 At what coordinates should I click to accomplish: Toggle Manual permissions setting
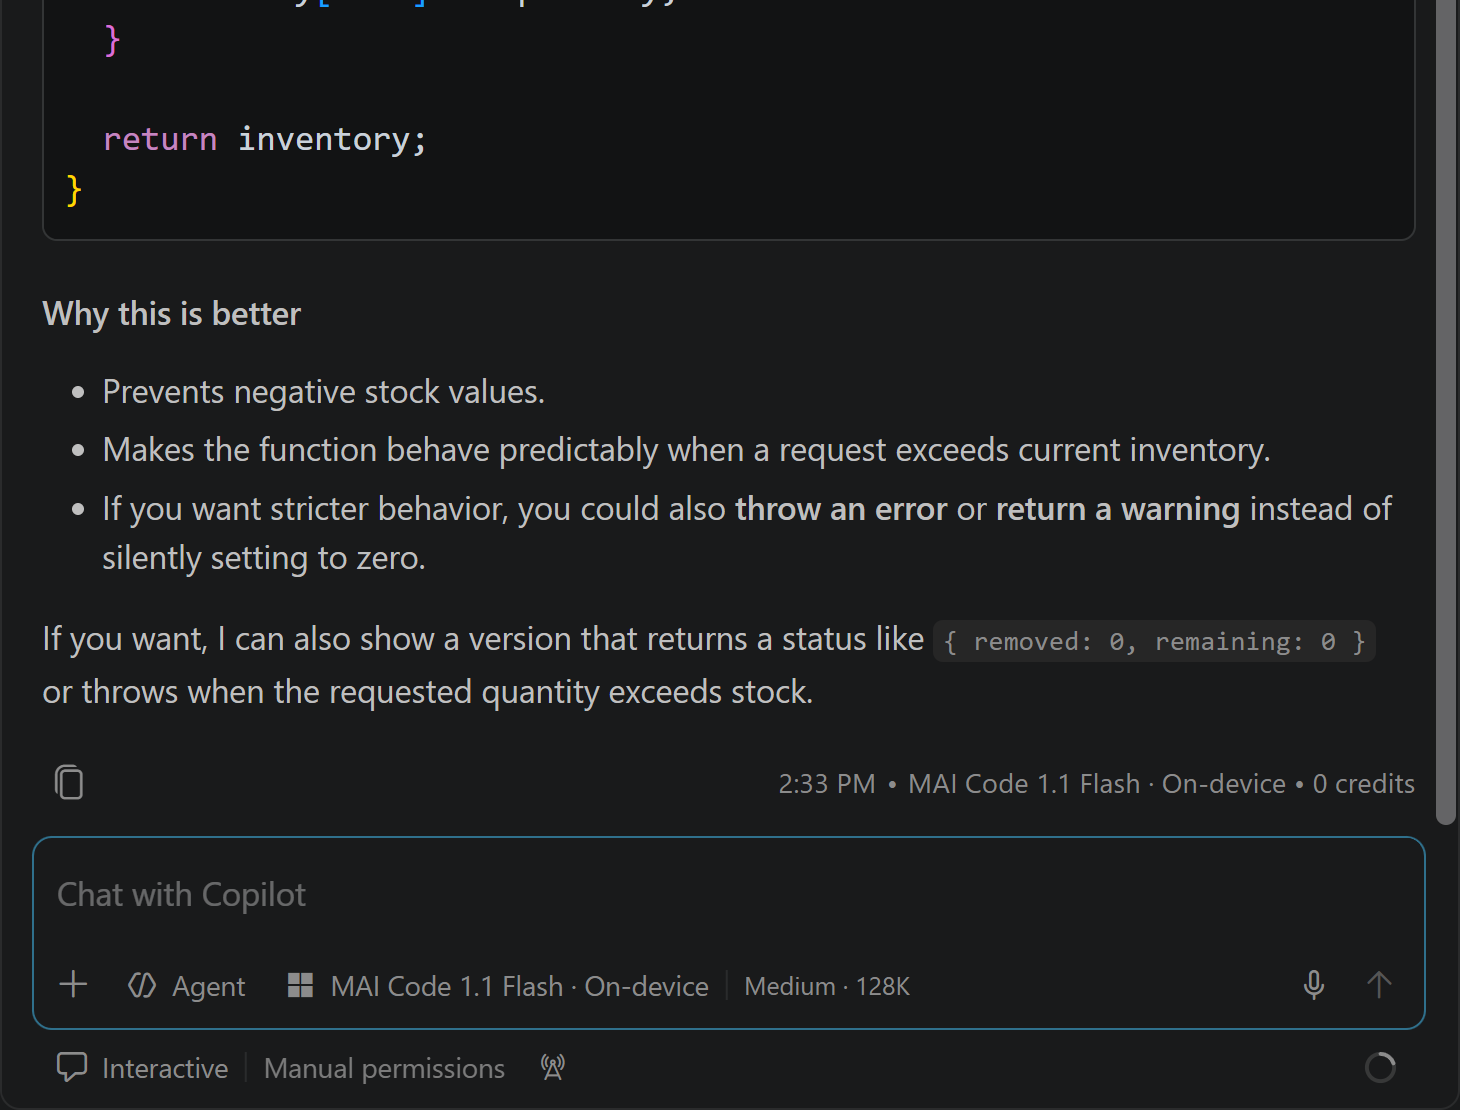(x=384, y=1068)
